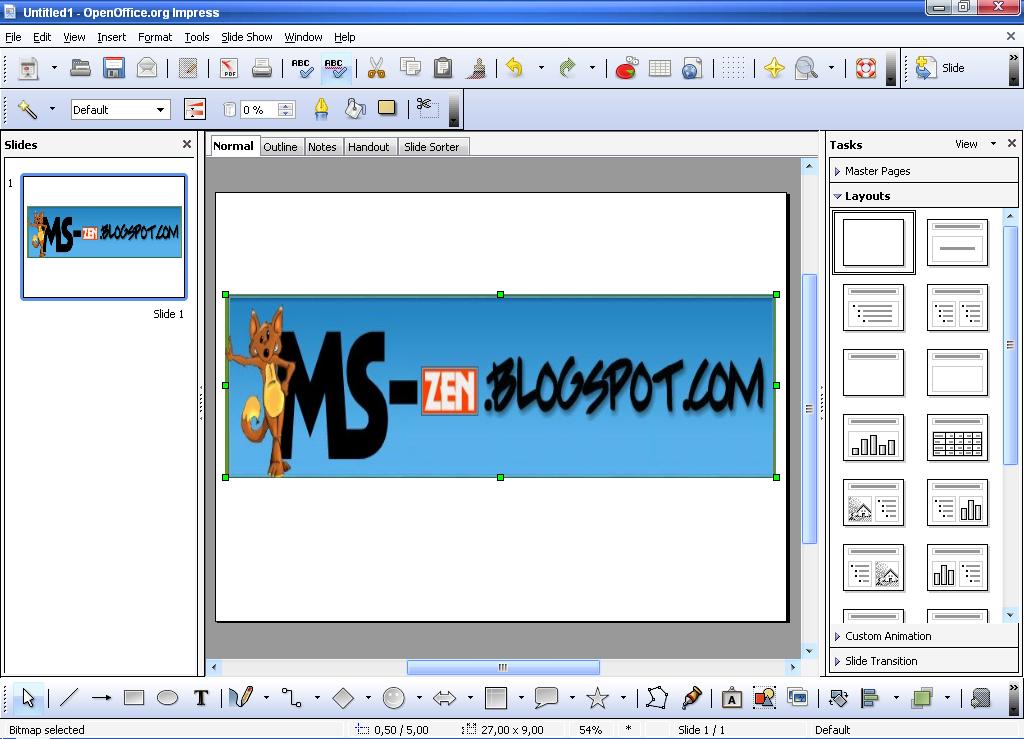This screenshot has height=739, width=1024.
Task: Select the Rectangle drawing tool
Action: tap(134, 698)
